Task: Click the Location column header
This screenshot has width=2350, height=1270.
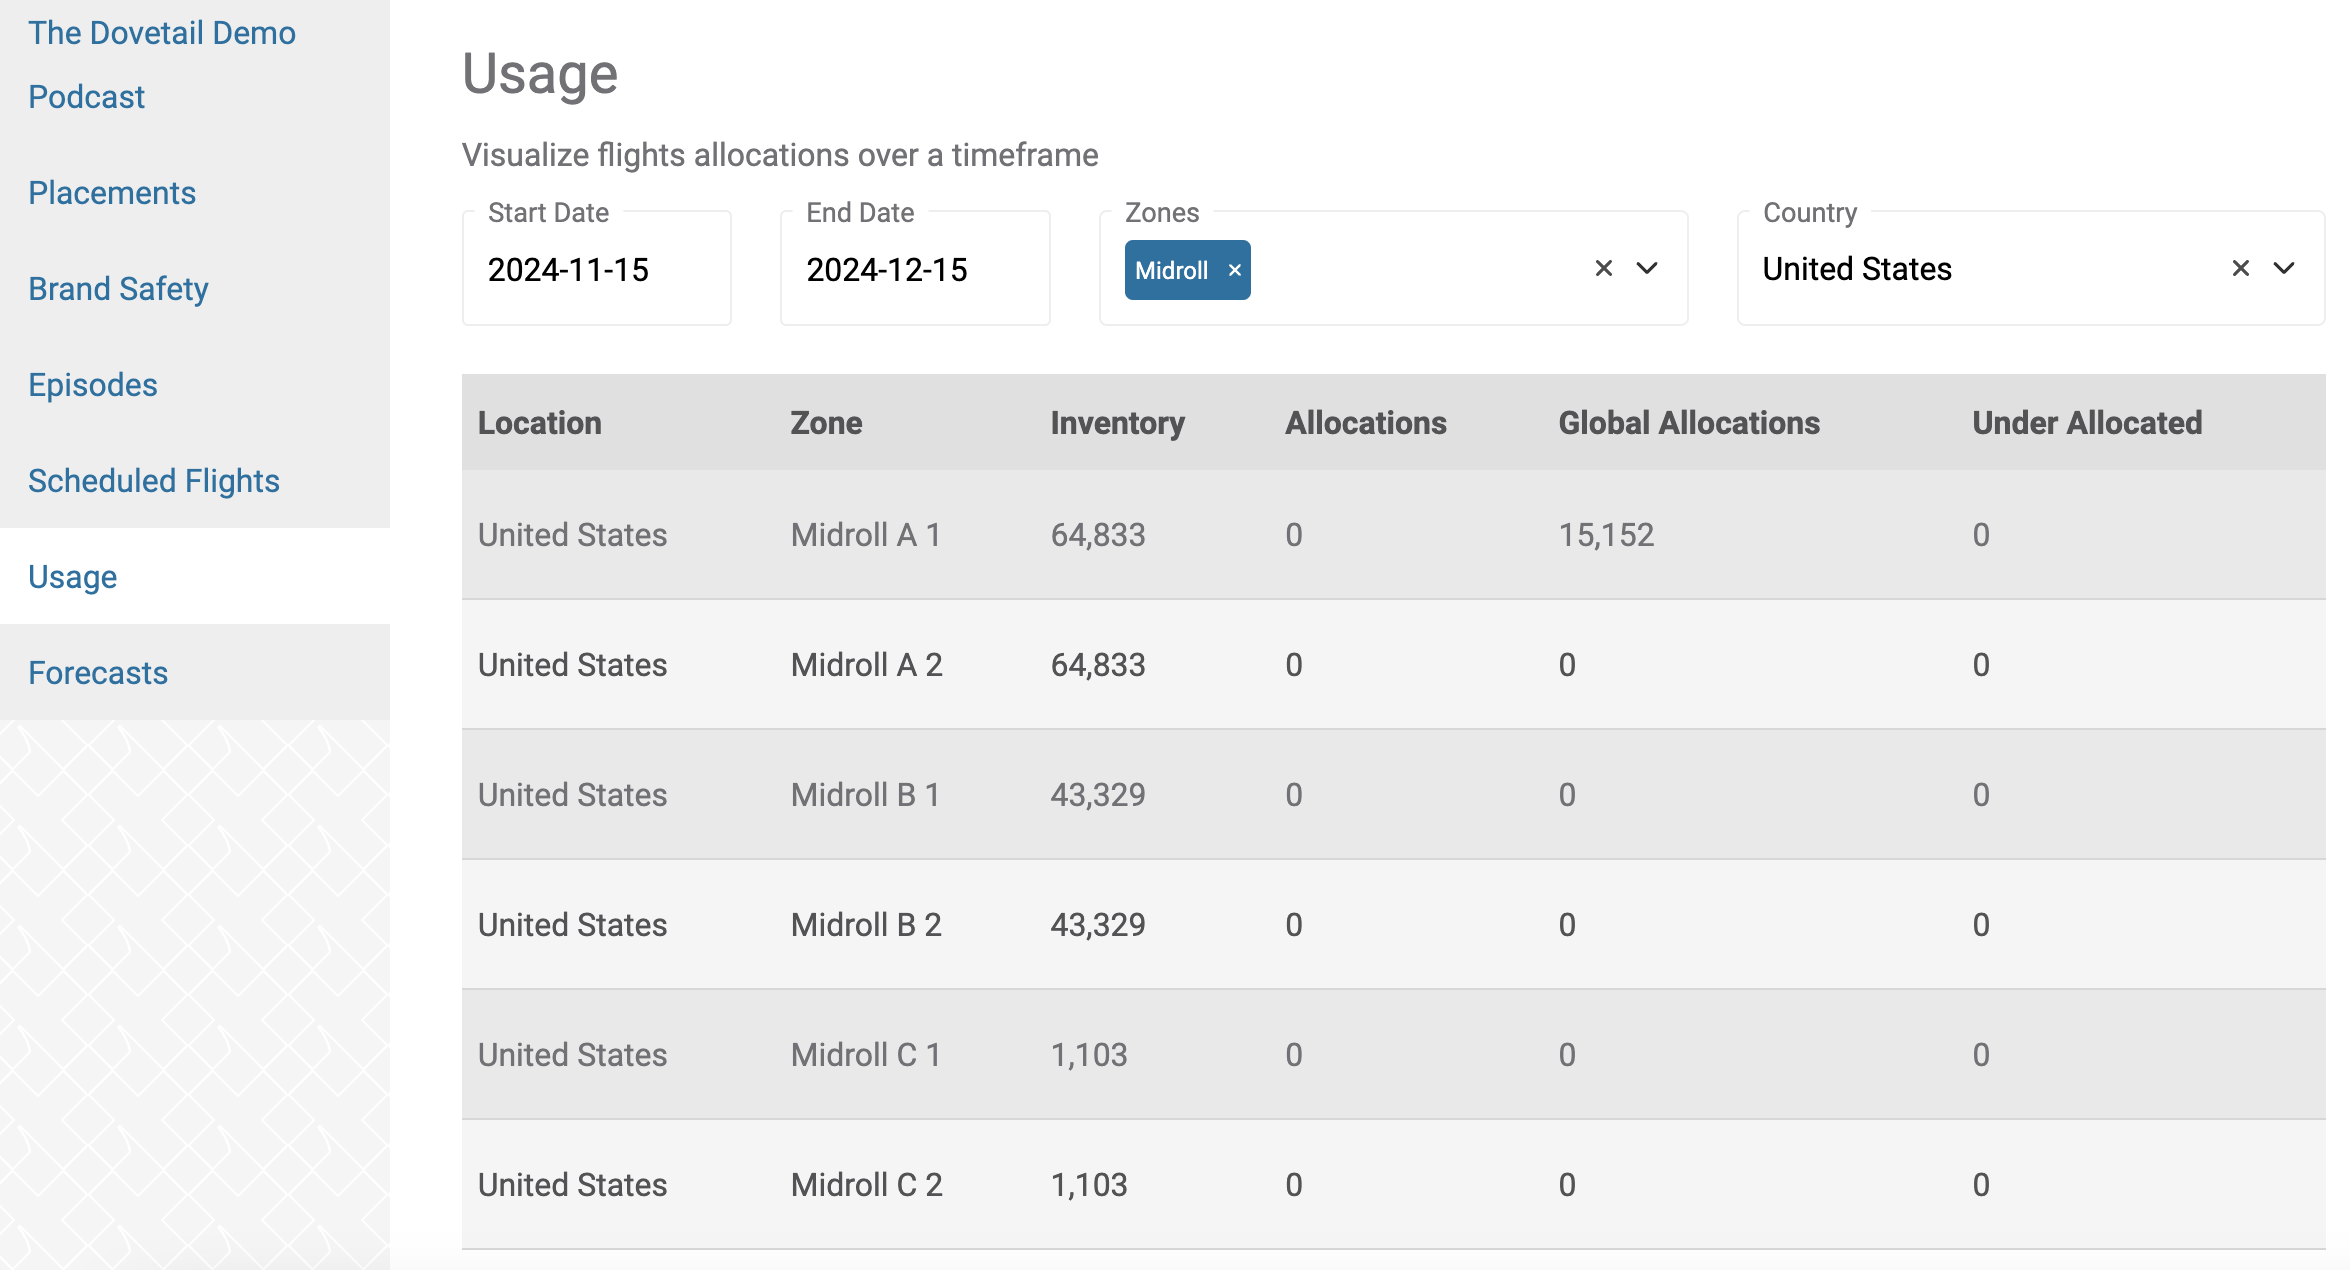Action: click(x=540, y=423)
